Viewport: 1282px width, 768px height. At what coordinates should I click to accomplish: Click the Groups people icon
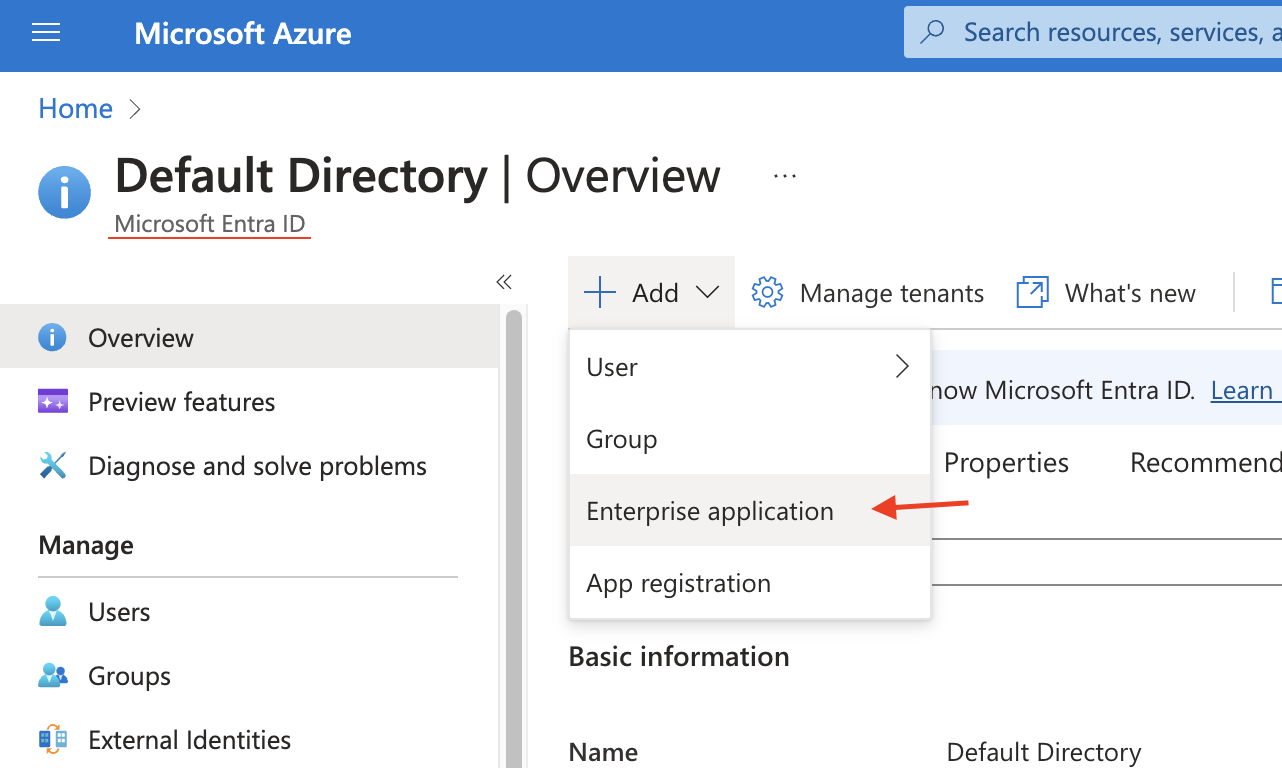[x=52, y=676]
